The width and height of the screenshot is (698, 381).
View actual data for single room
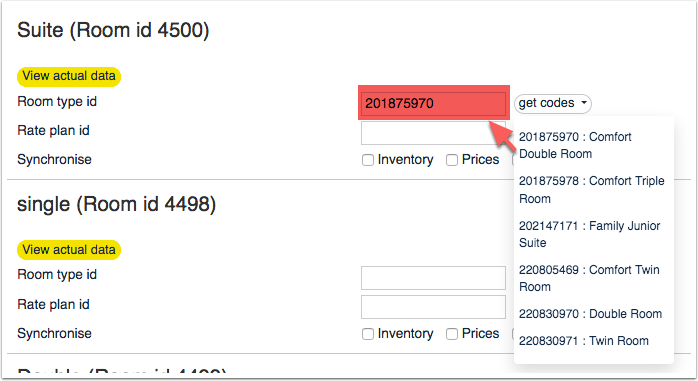pyautogui.click(x=69, y=250)
